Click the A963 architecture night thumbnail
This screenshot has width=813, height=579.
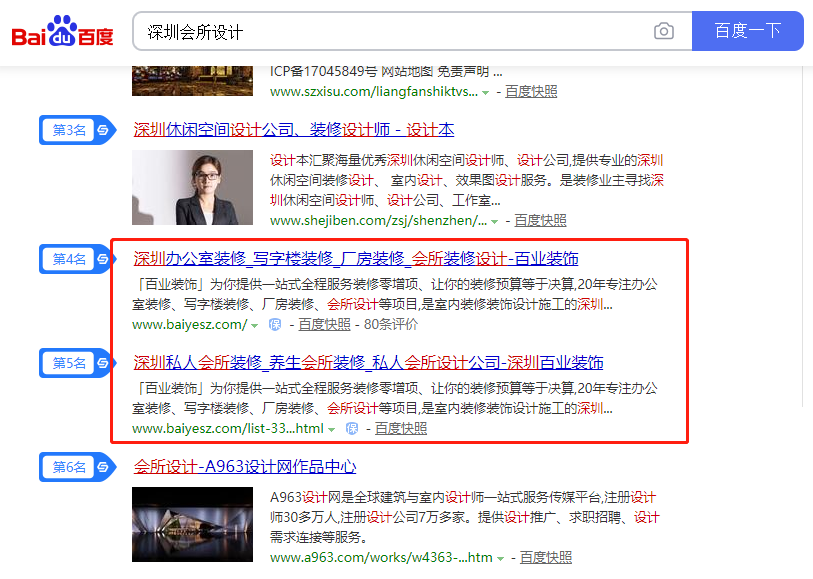pyautogui.click(x=192, y=524)
